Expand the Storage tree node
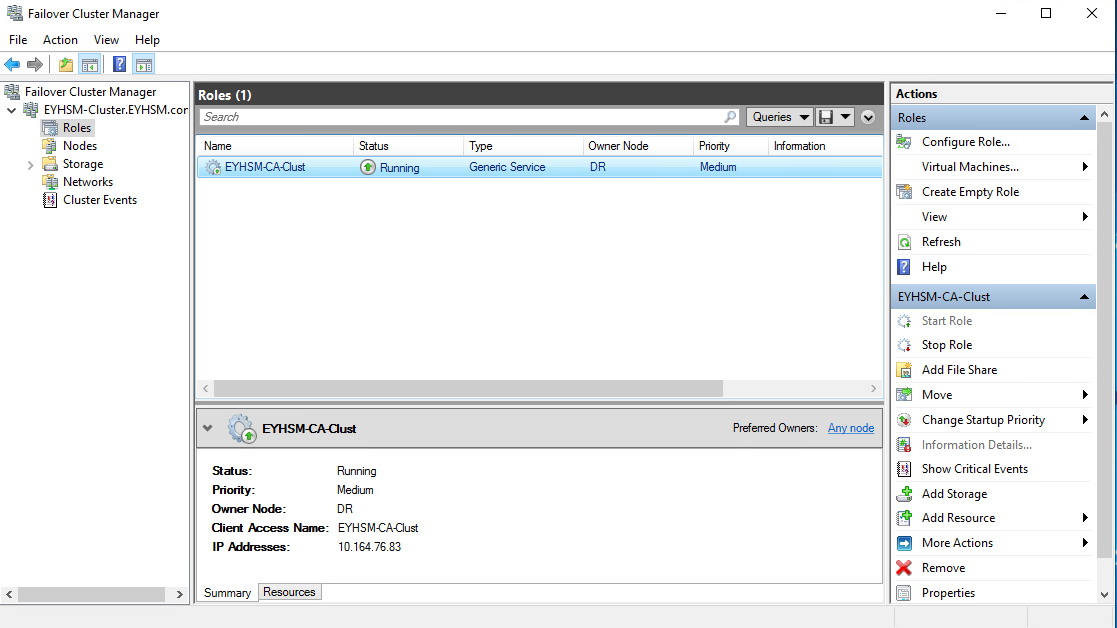Image resolution: width=1117 pixels, height=628 pixels. click(x=30, y=164)
